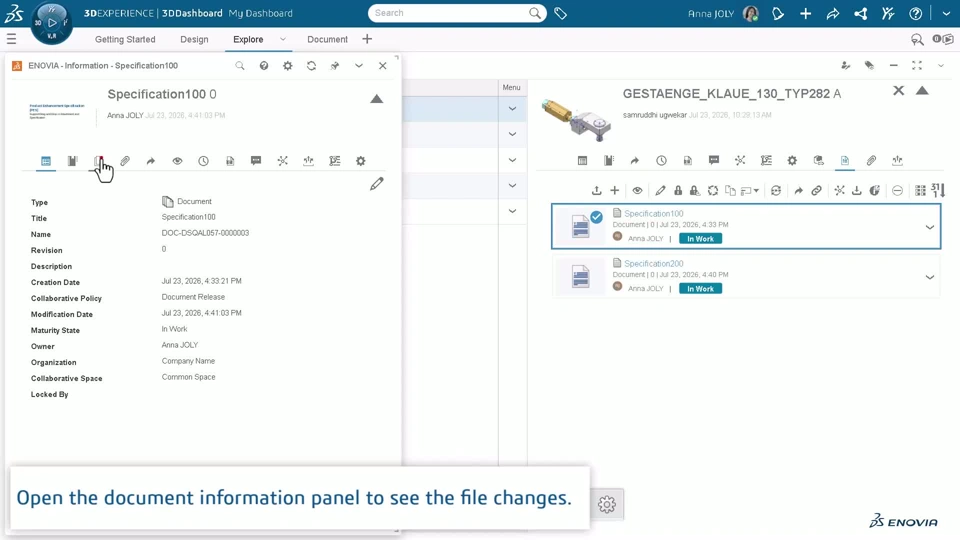Click the tag icon beside search bar
Viewport: 960px width, 540px height.
[x=560, y=13]
